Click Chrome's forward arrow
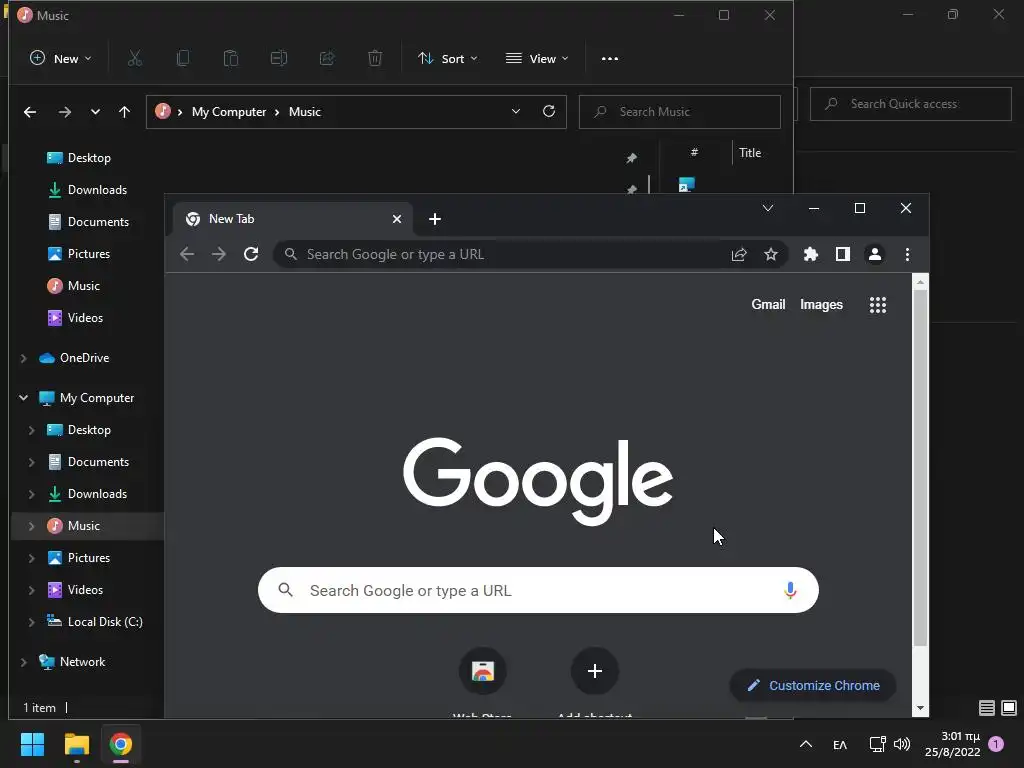1024x768 pixels. point(219,254)
